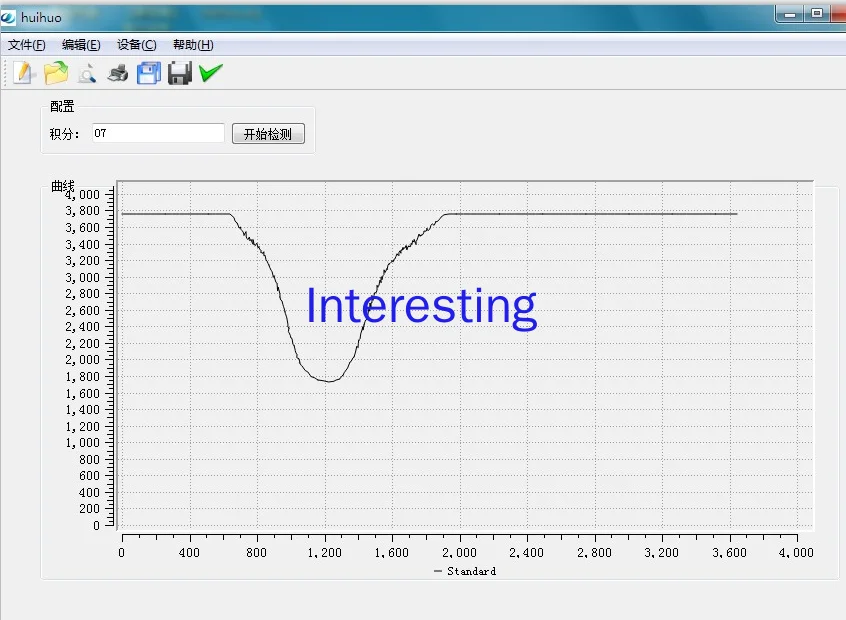Viewport: 846px width, 620px height.
Task: Click the printer icon to print
Action: click(118, 73)
